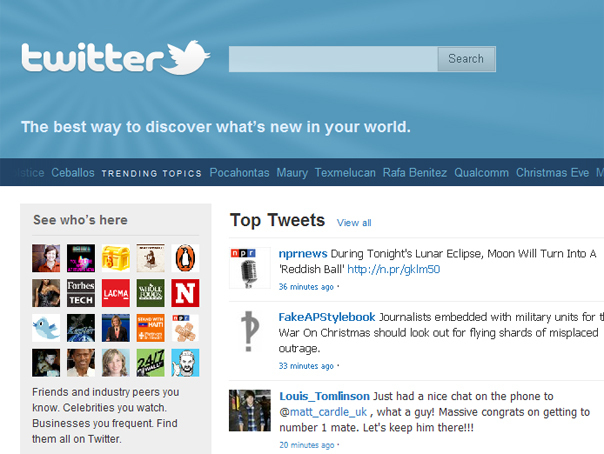
Task: Select the Maury trending topic
Action: pyautogui.click(x=292, y=173)
